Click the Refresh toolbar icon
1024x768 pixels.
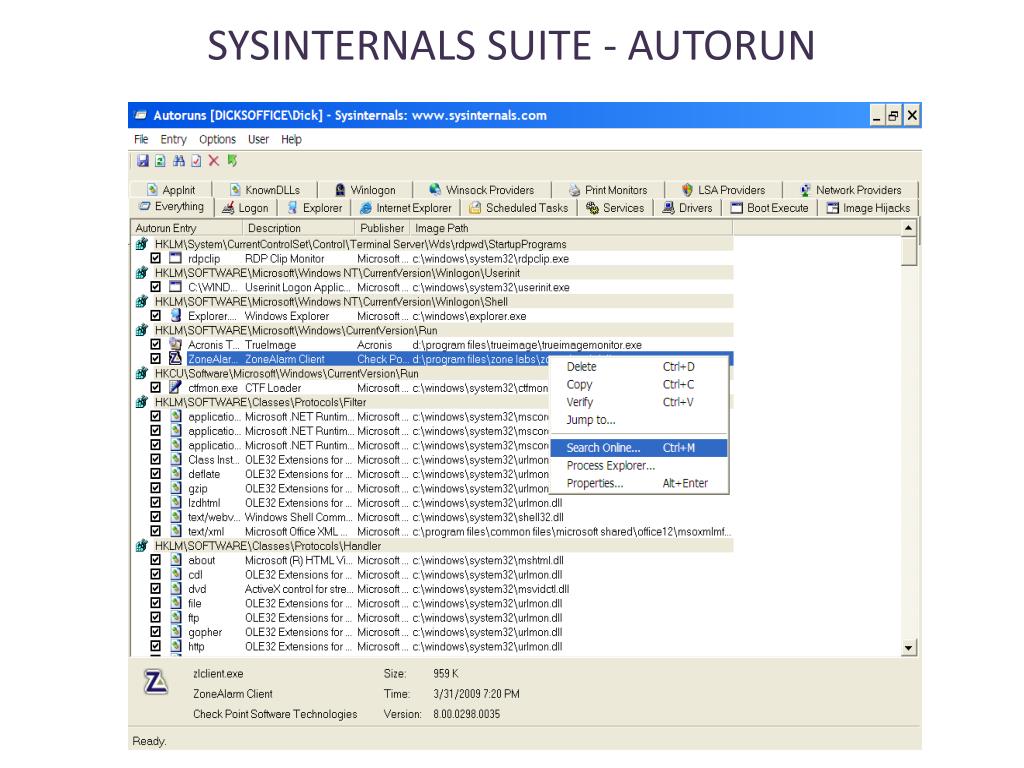pos(160,161)
